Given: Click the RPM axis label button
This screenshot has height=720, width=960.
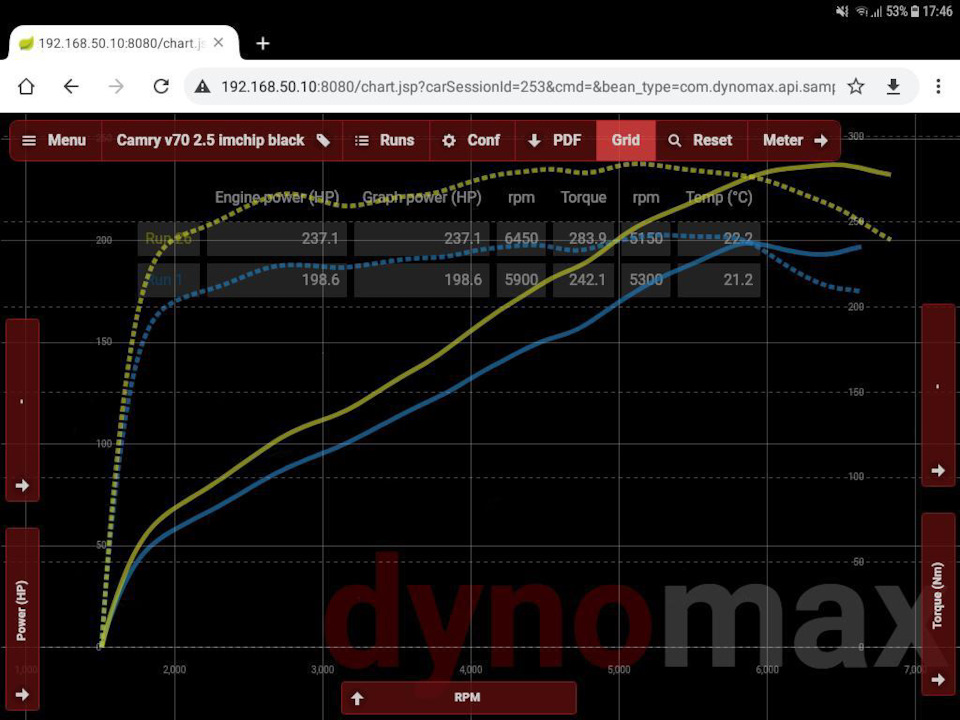Looking at the screenshot, I should (459, 697).
